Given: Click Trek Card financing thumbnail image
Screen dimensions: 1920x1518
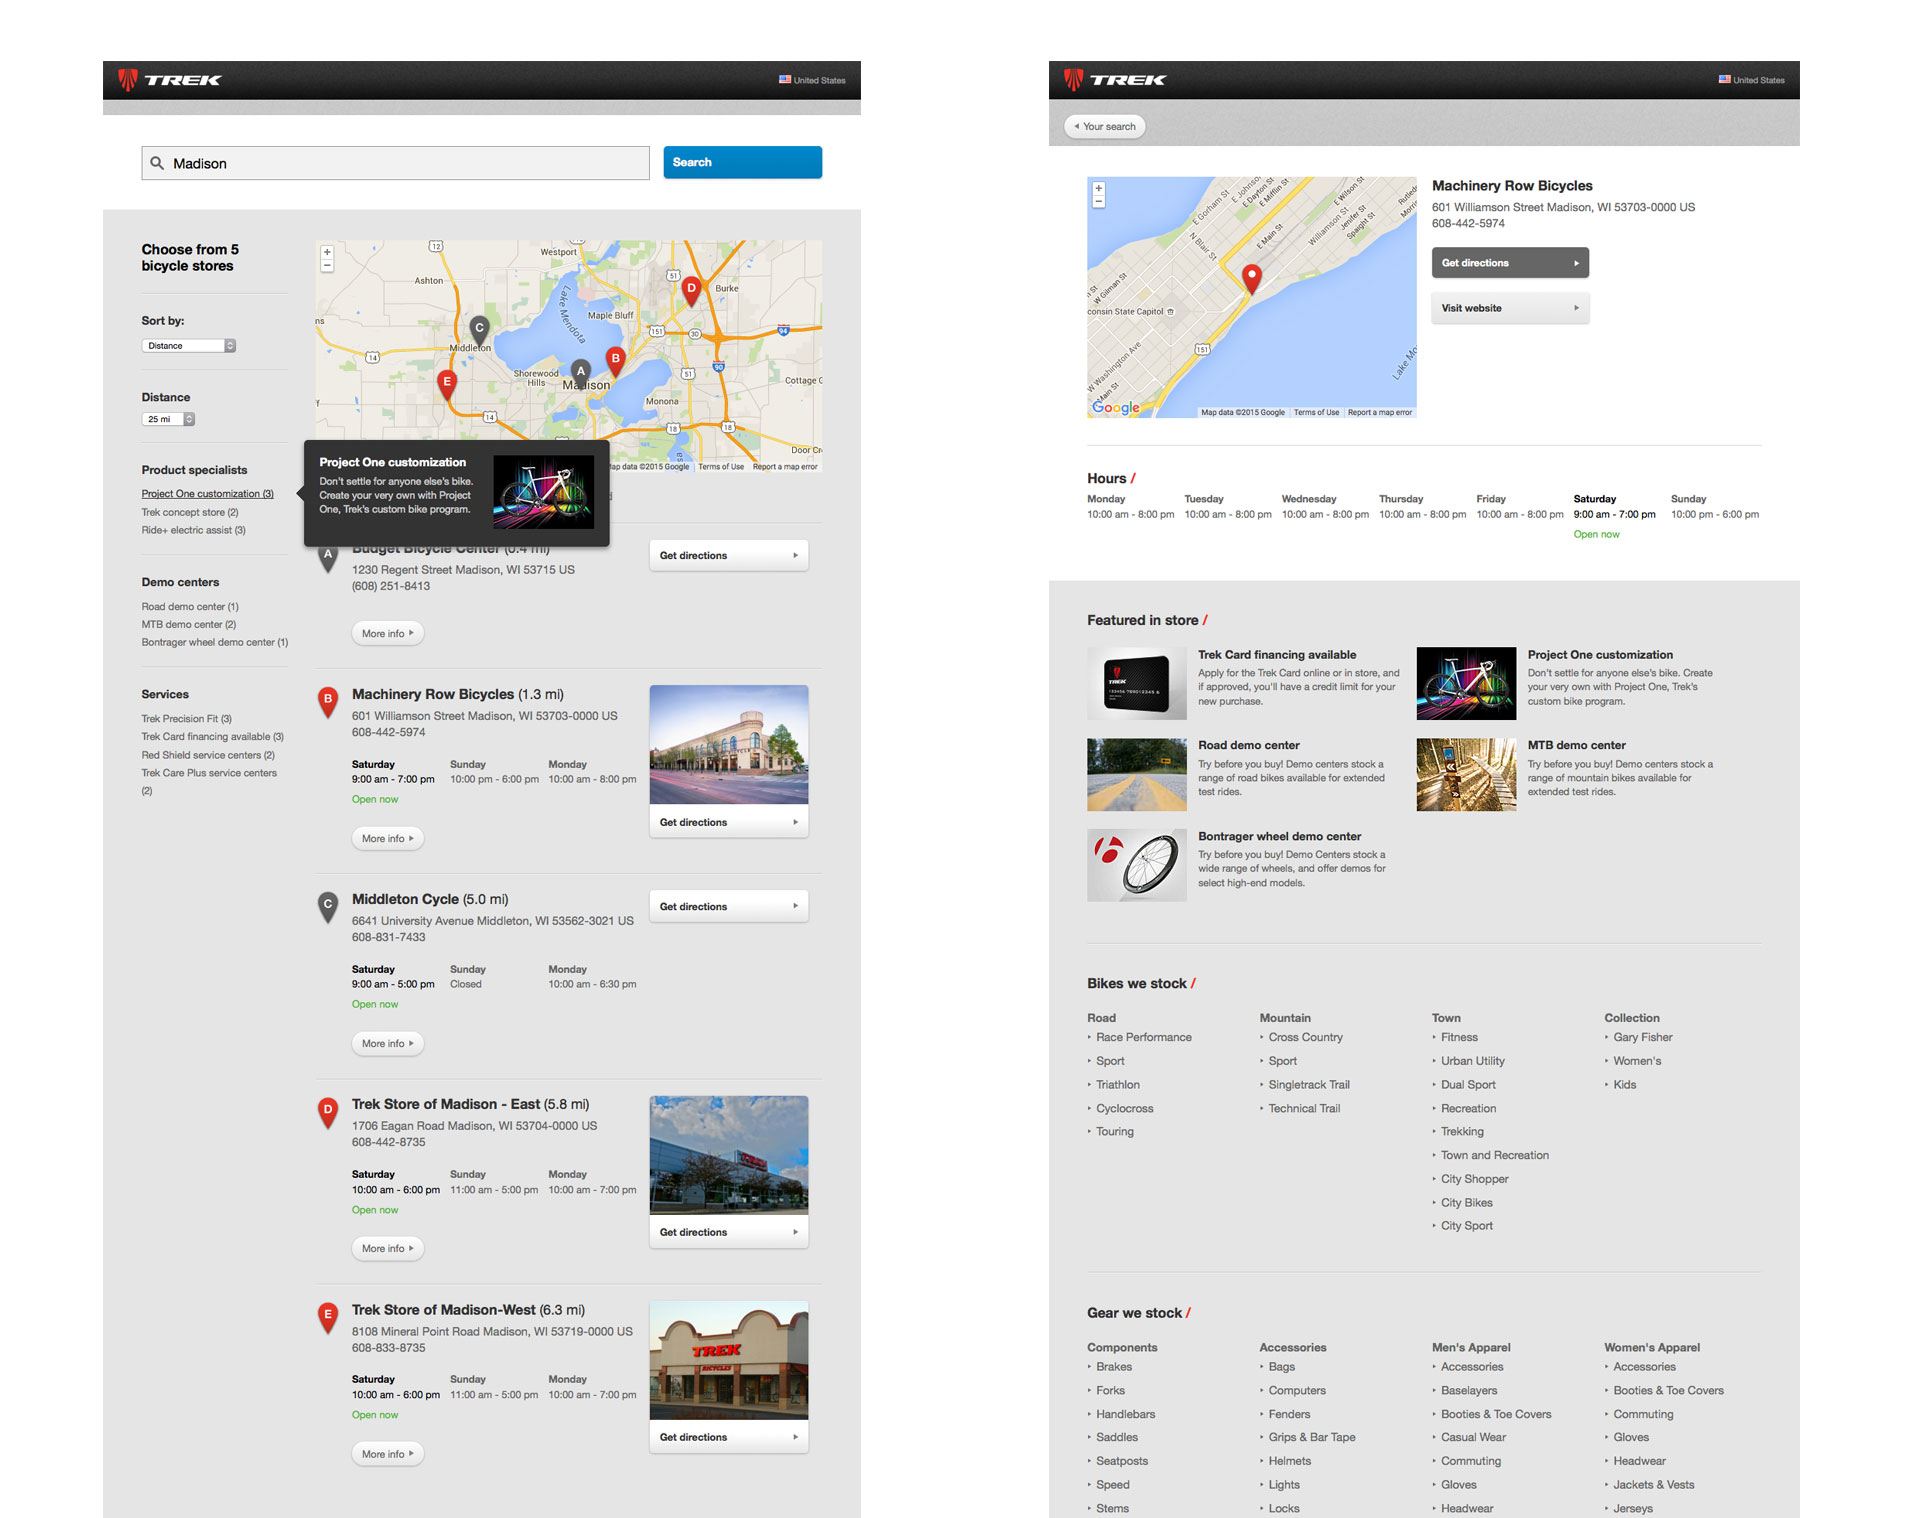Looking at the screenshot, I should coord(1137,683).
